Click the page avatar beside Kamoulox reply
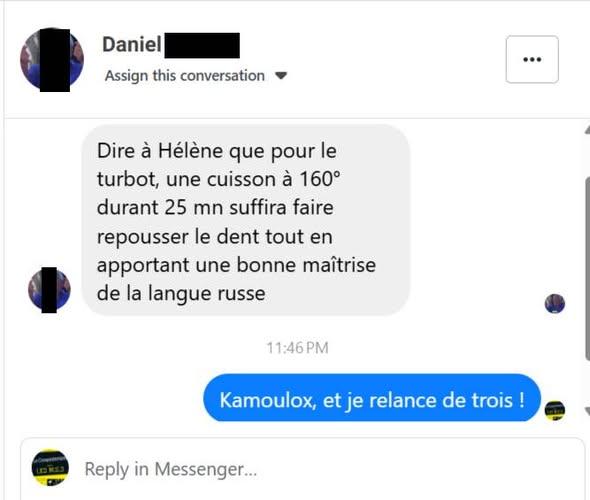This screenshot has height=500, width=590. (x=555, y=410)
